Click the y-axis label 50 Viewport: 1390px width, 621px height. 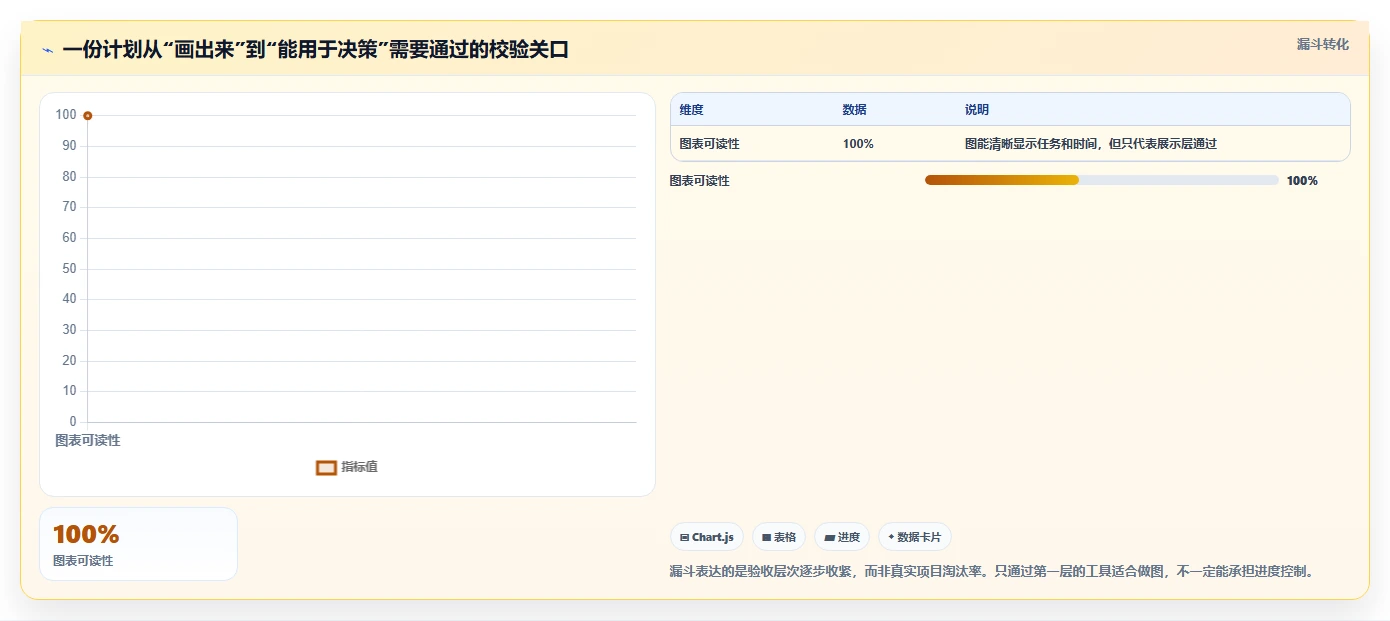click(x=69, y=269)
